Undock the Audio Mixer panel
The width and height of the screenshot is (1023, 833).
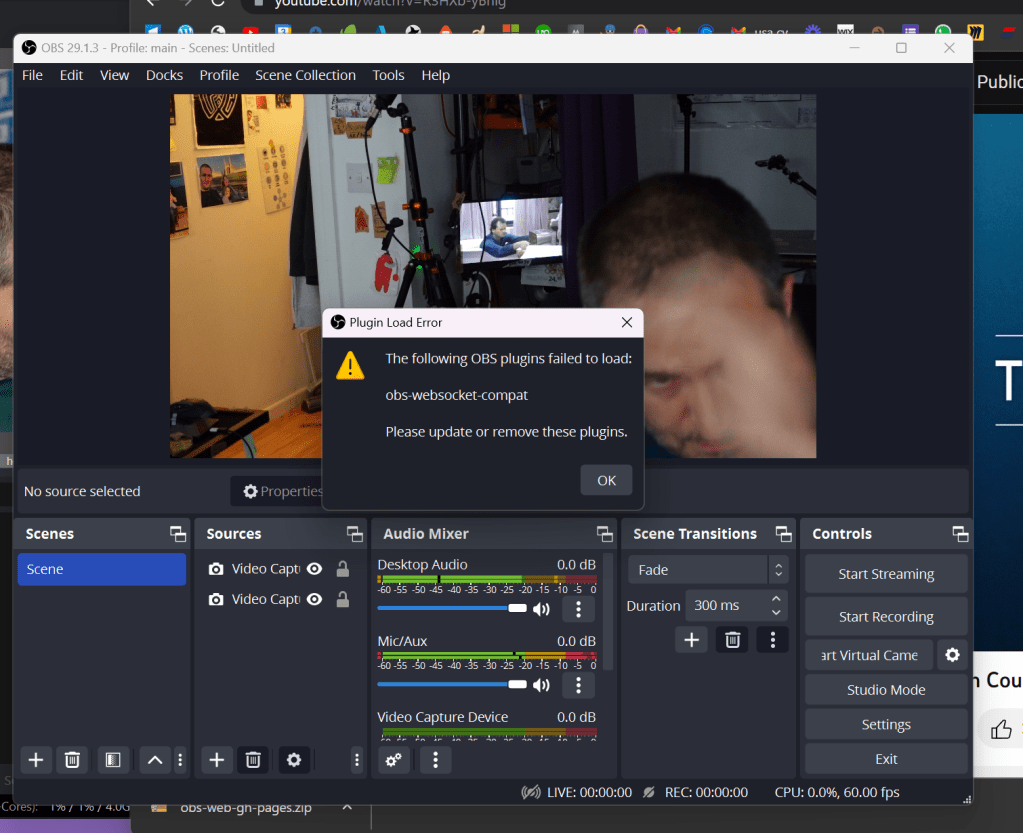point(604,534)
